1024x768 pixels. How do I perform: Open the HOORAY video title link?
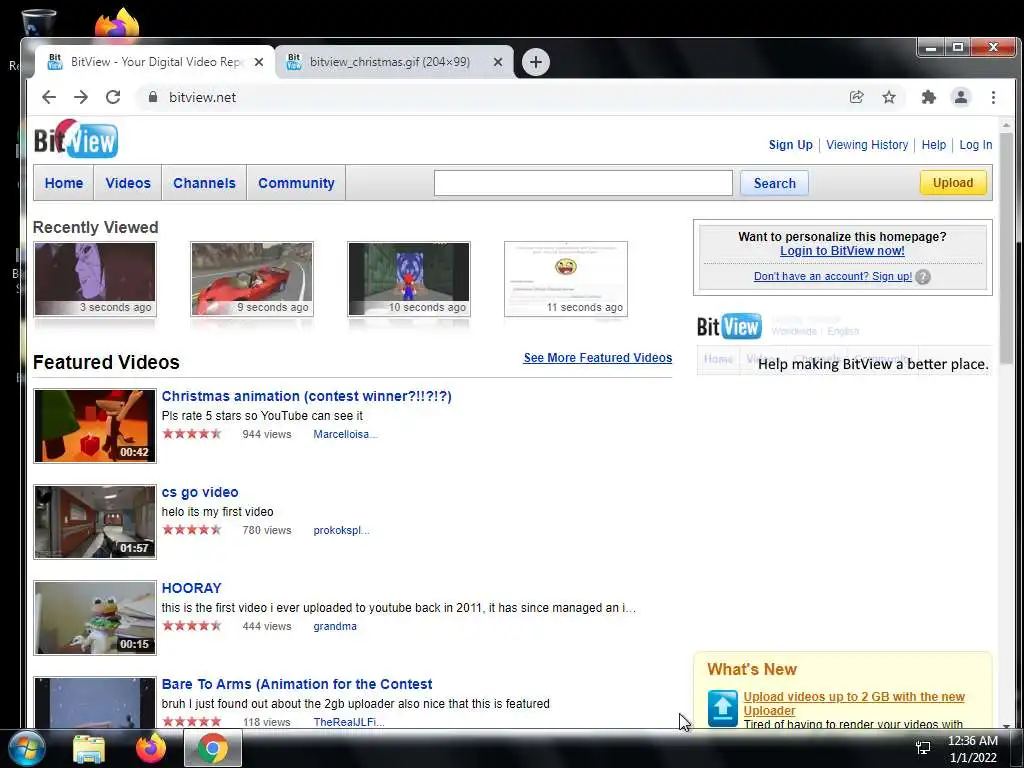click(x=191, y=588)
